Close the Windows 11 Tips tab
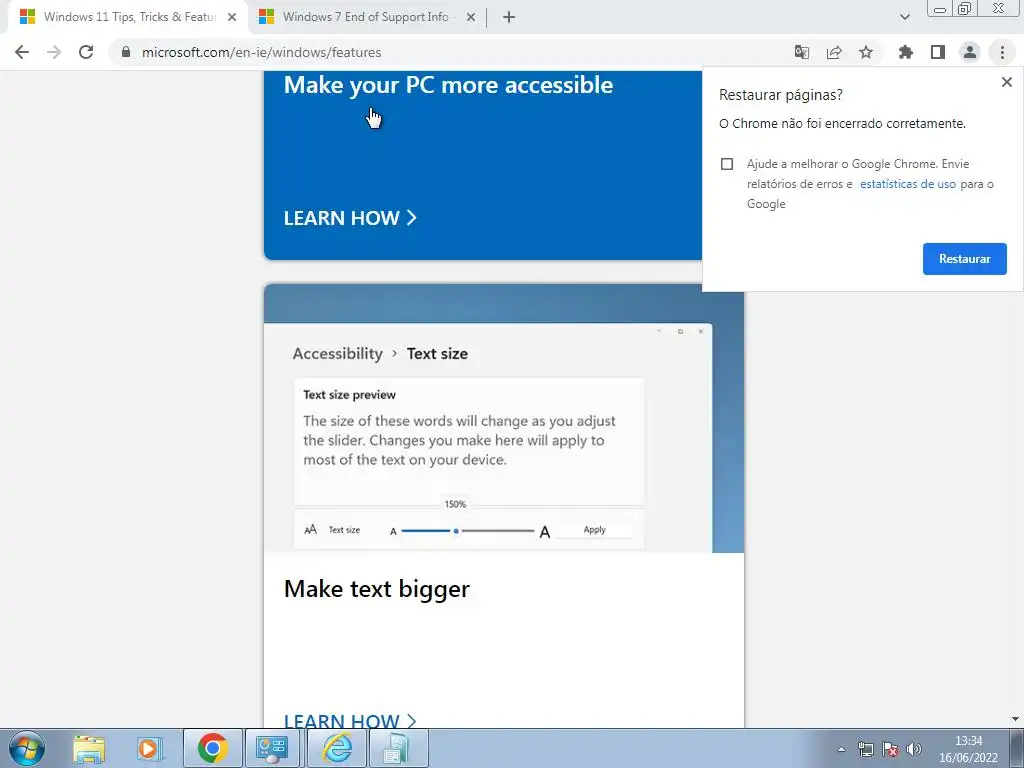This screenshot has width=1024, height=768. point(232,18)
